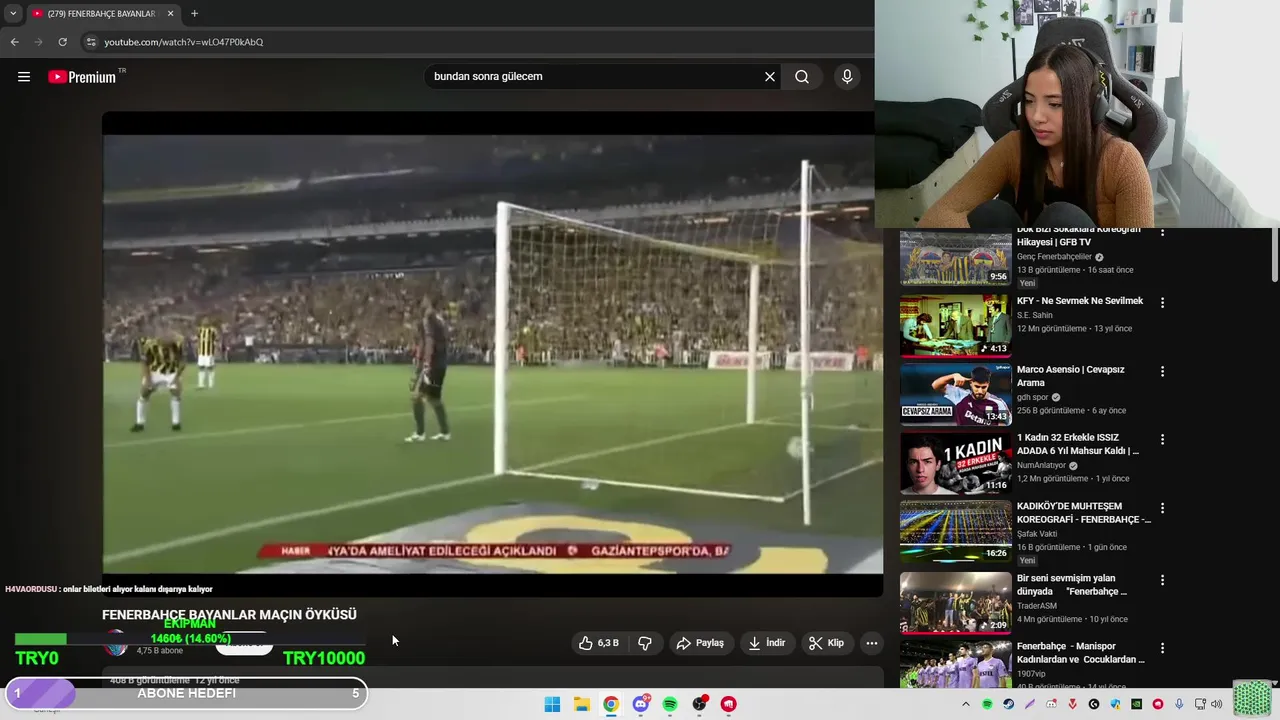Click the red app icon after OBS in taskbar
Viewport: 1280px width, 720px height.
729,704
